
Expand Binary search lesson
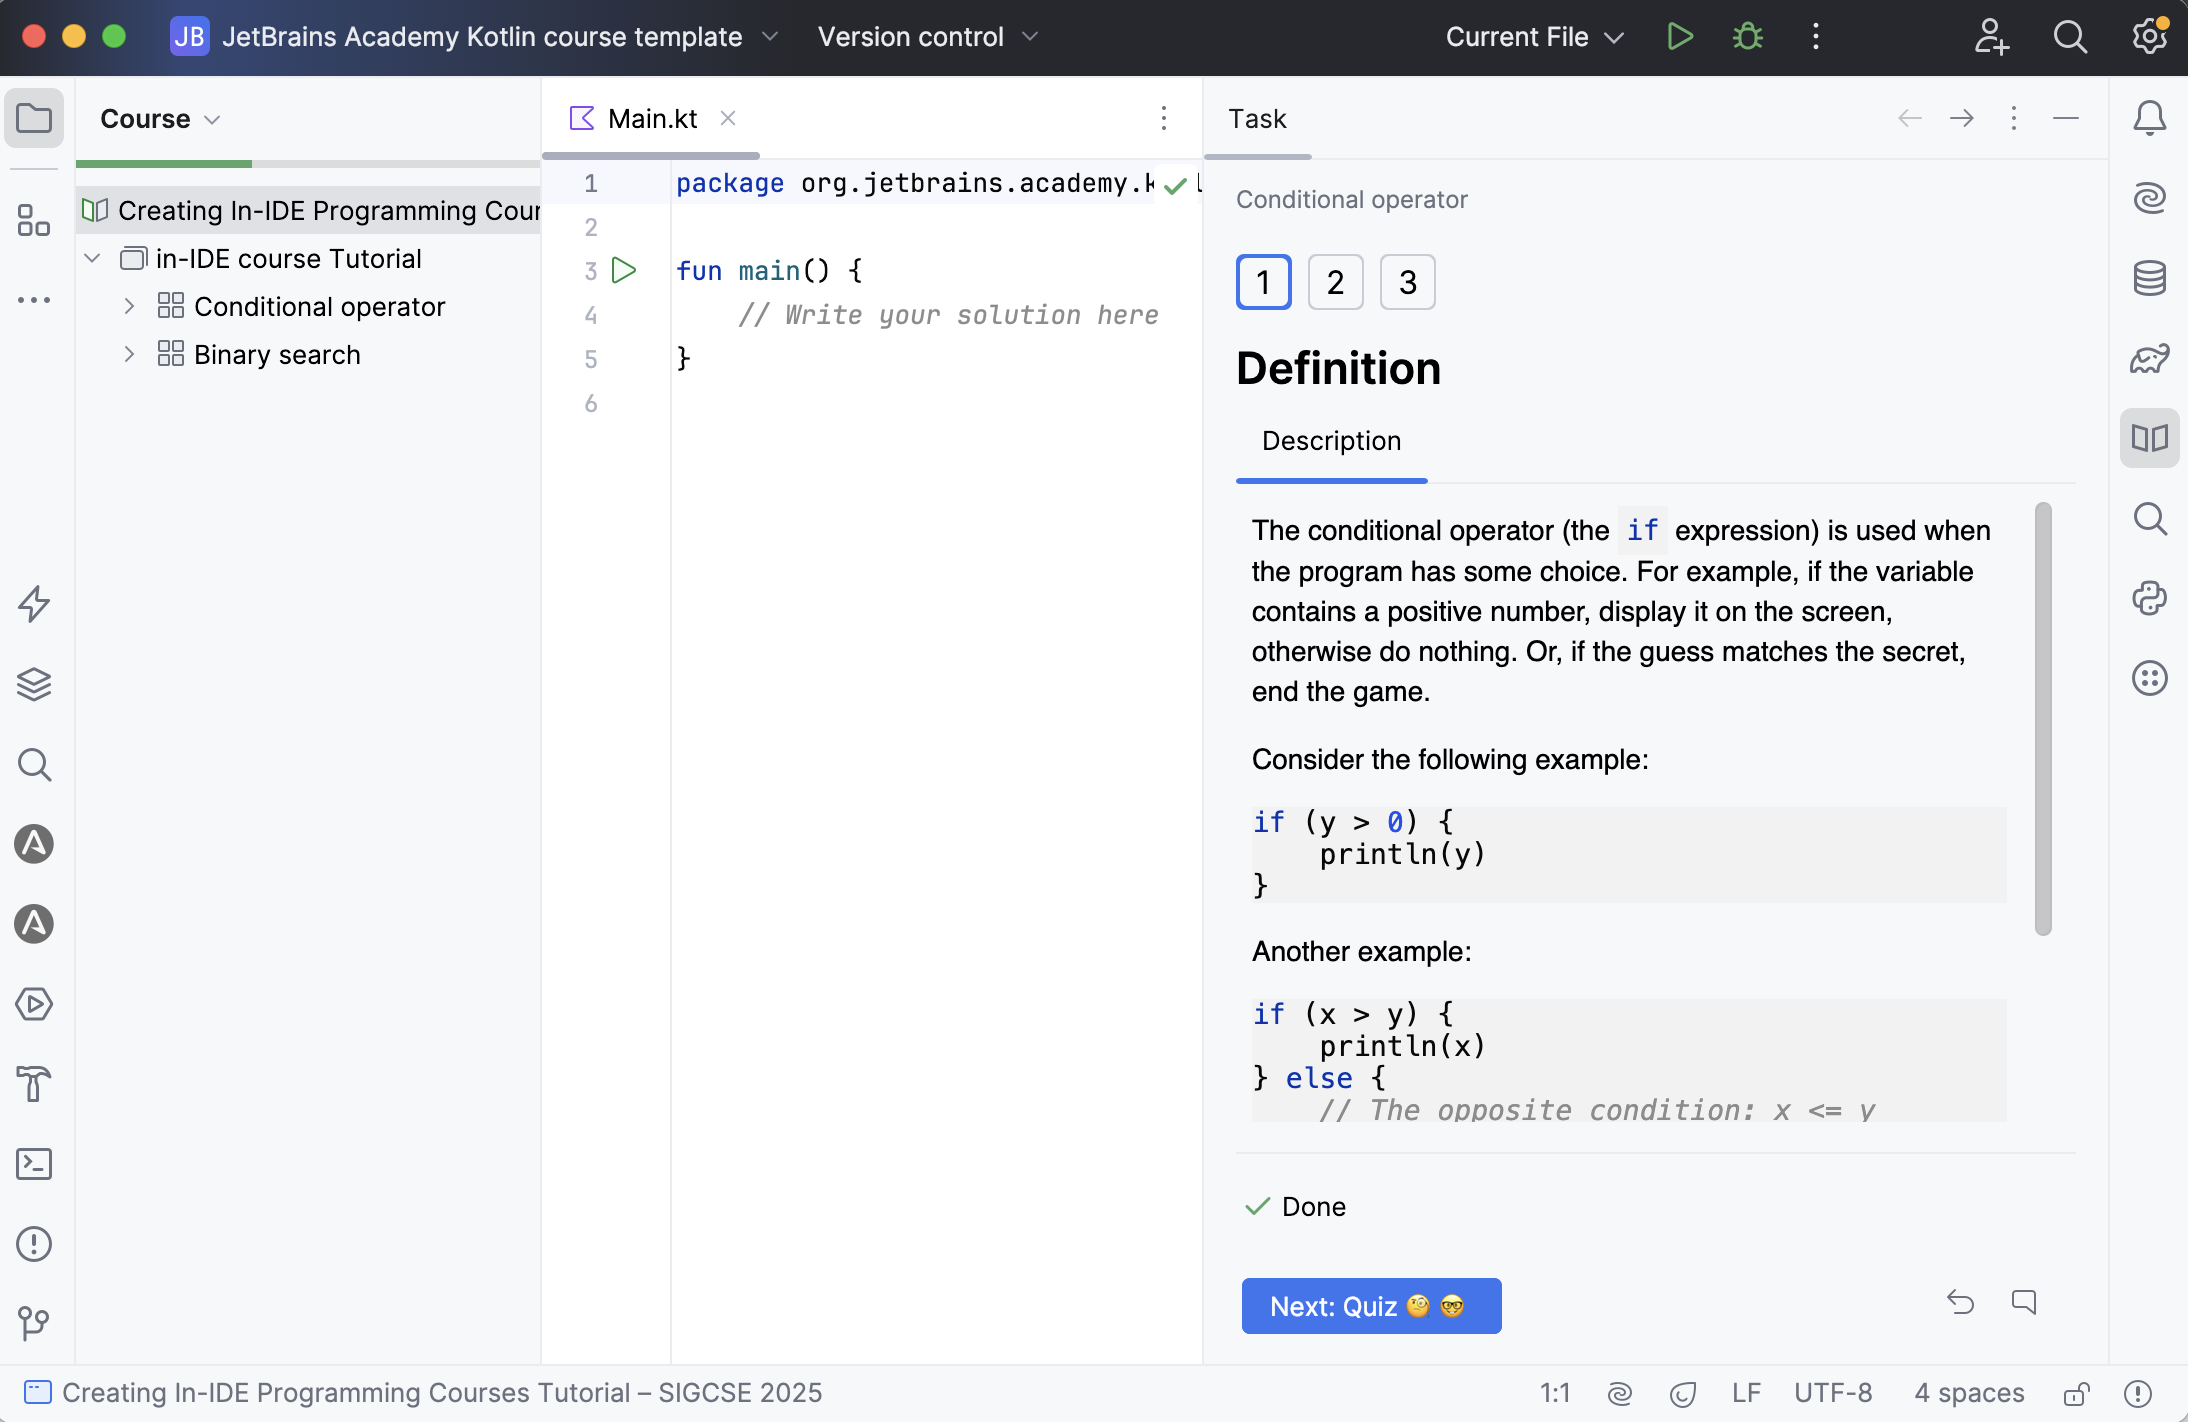129,354
